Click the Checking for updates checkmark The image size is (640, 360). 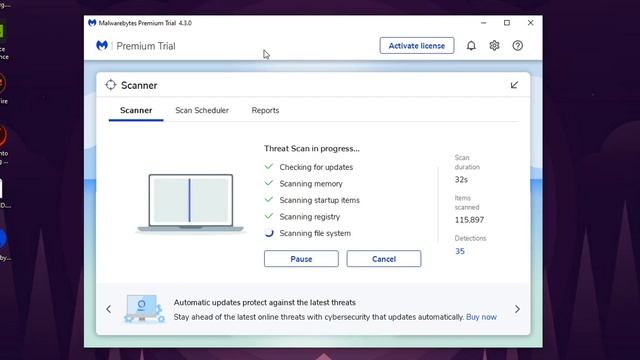269,167
